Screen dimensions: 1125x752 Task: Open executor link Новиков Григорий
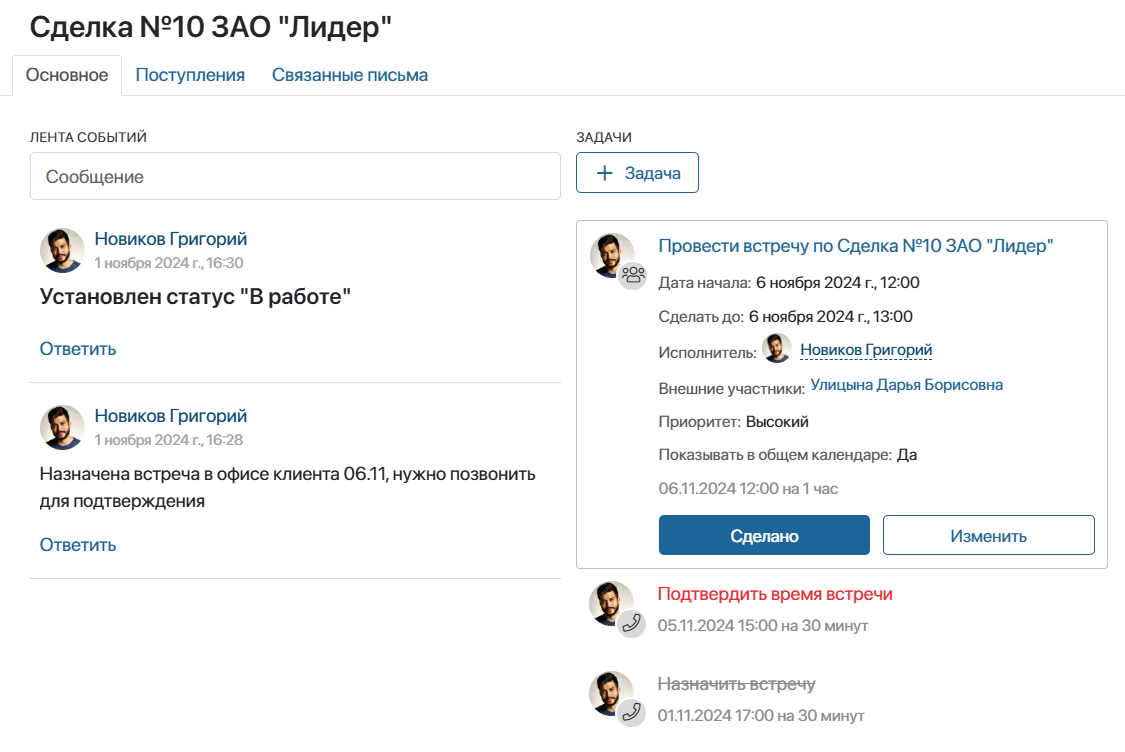[x=866, y=350]
